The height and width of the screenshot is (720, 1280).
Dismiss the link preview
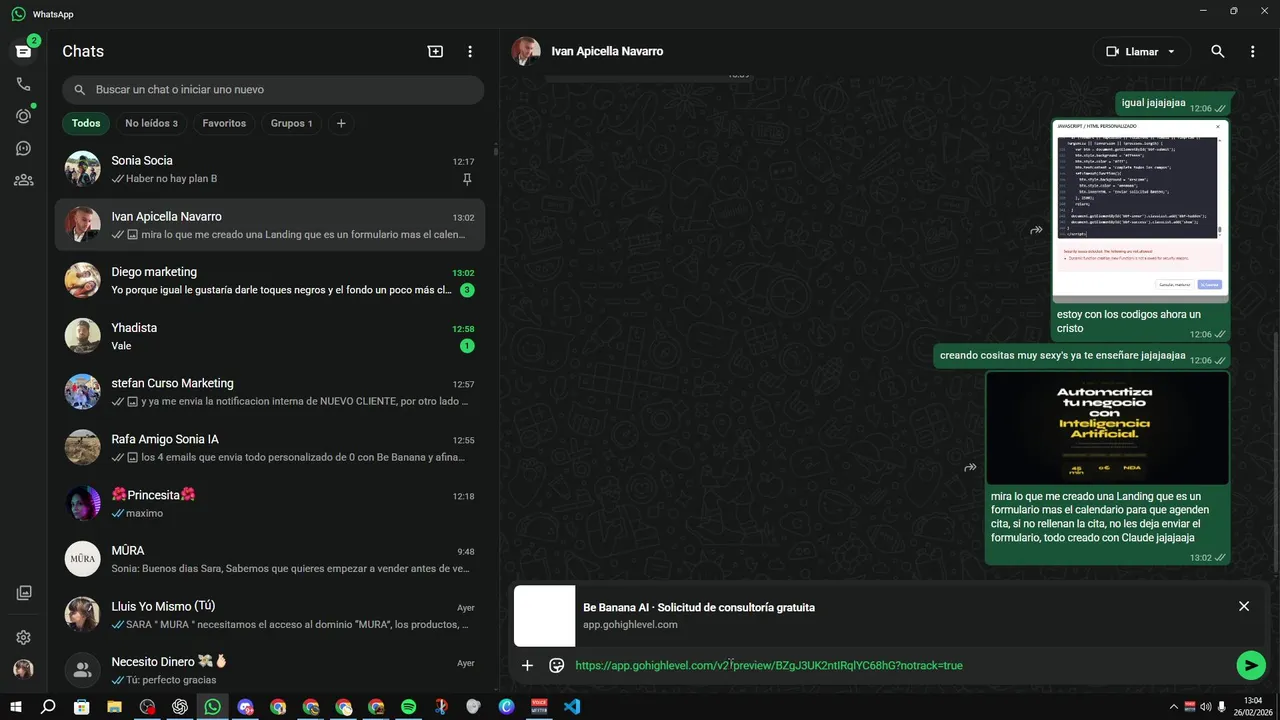[x=1244, y=606]
